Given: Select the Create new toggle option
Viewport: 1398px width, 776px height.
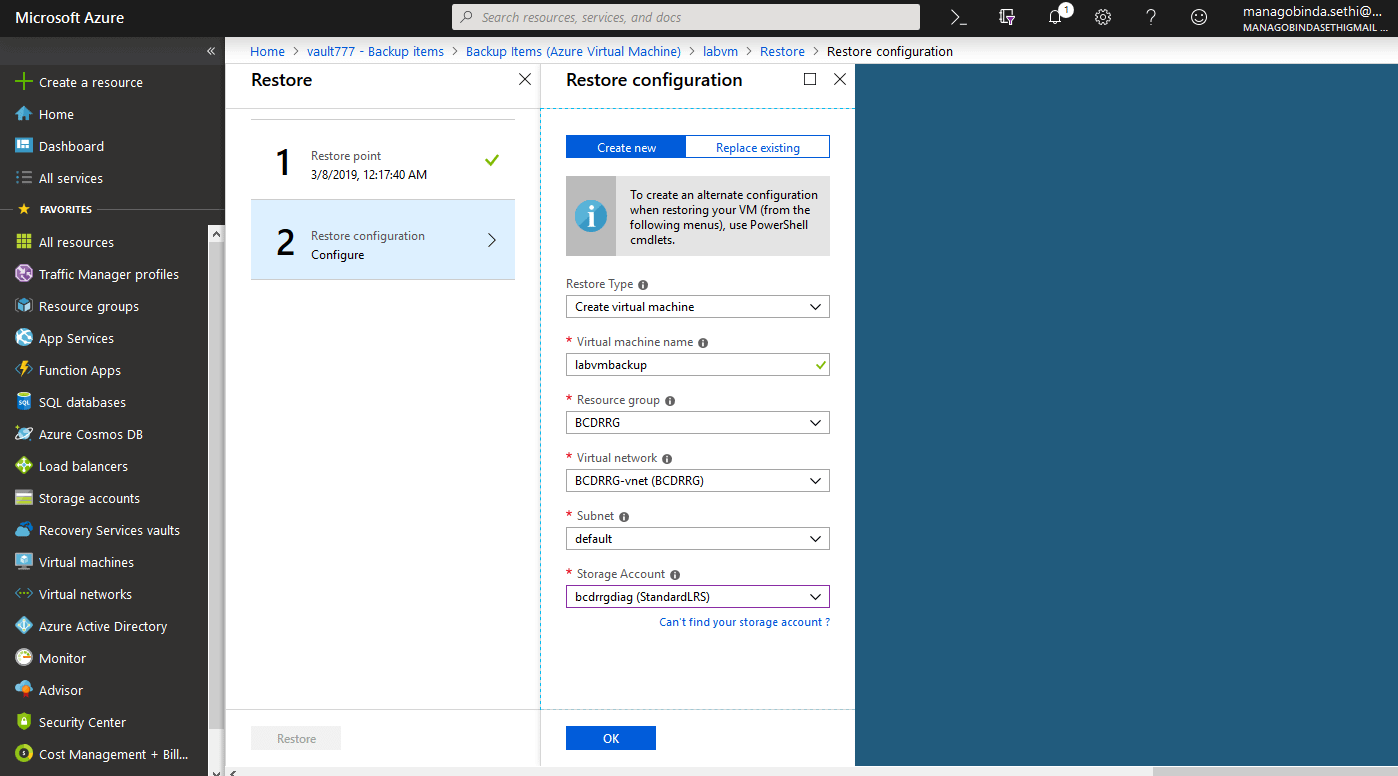Looking at the screenshot, I should [x=626, y=147].
